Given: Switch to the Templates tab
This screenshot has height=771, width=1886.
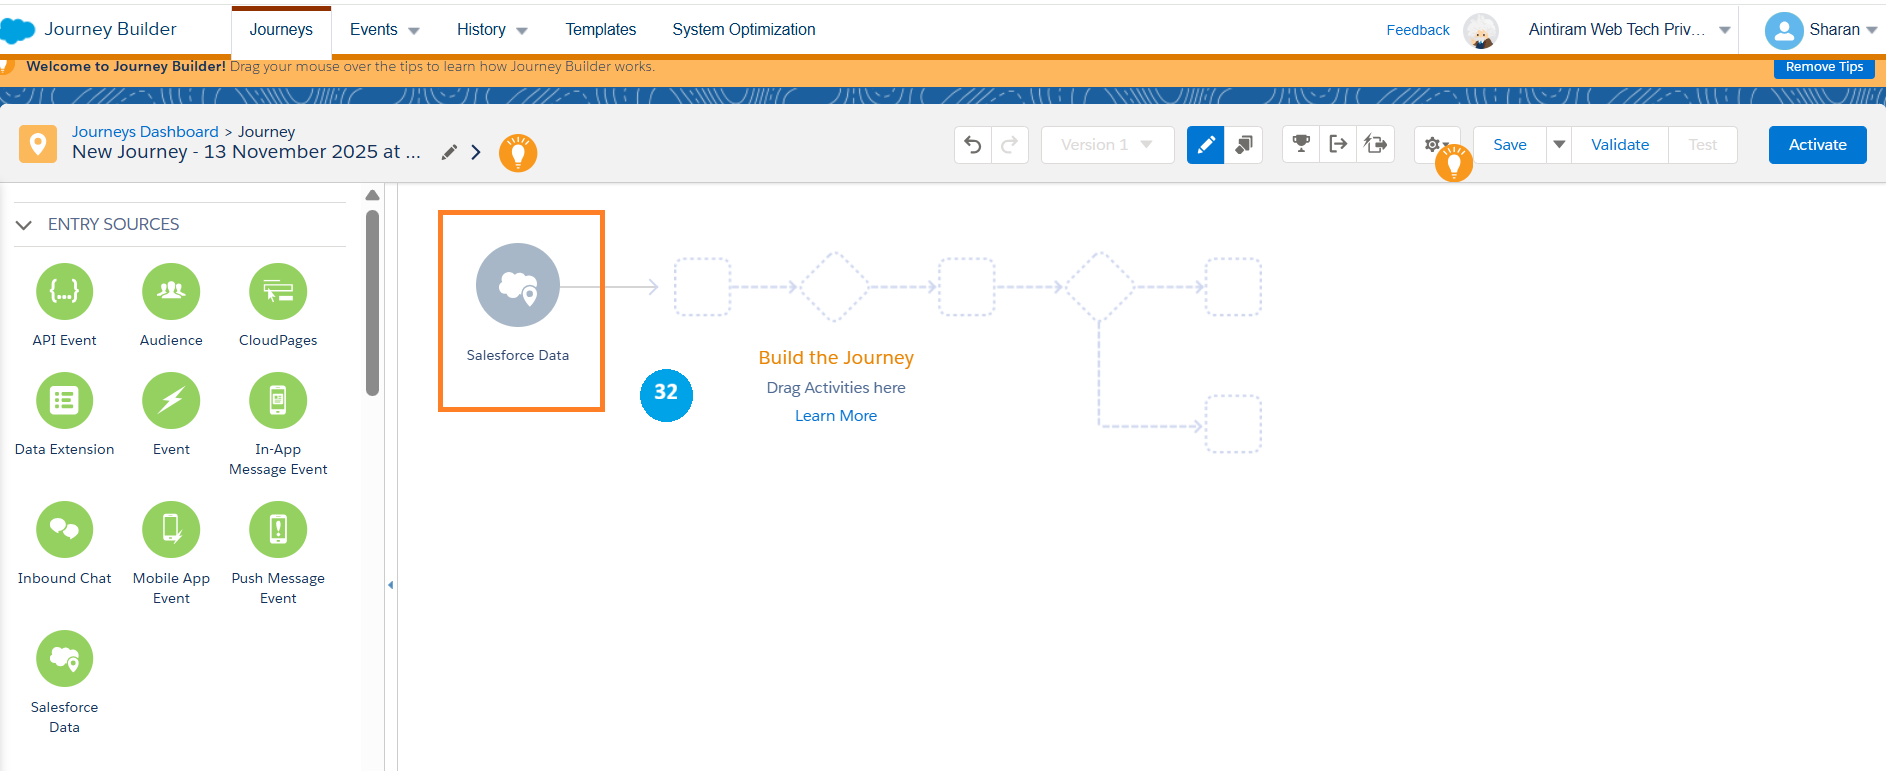Looking at the screenshot, I should click(600, 30).
